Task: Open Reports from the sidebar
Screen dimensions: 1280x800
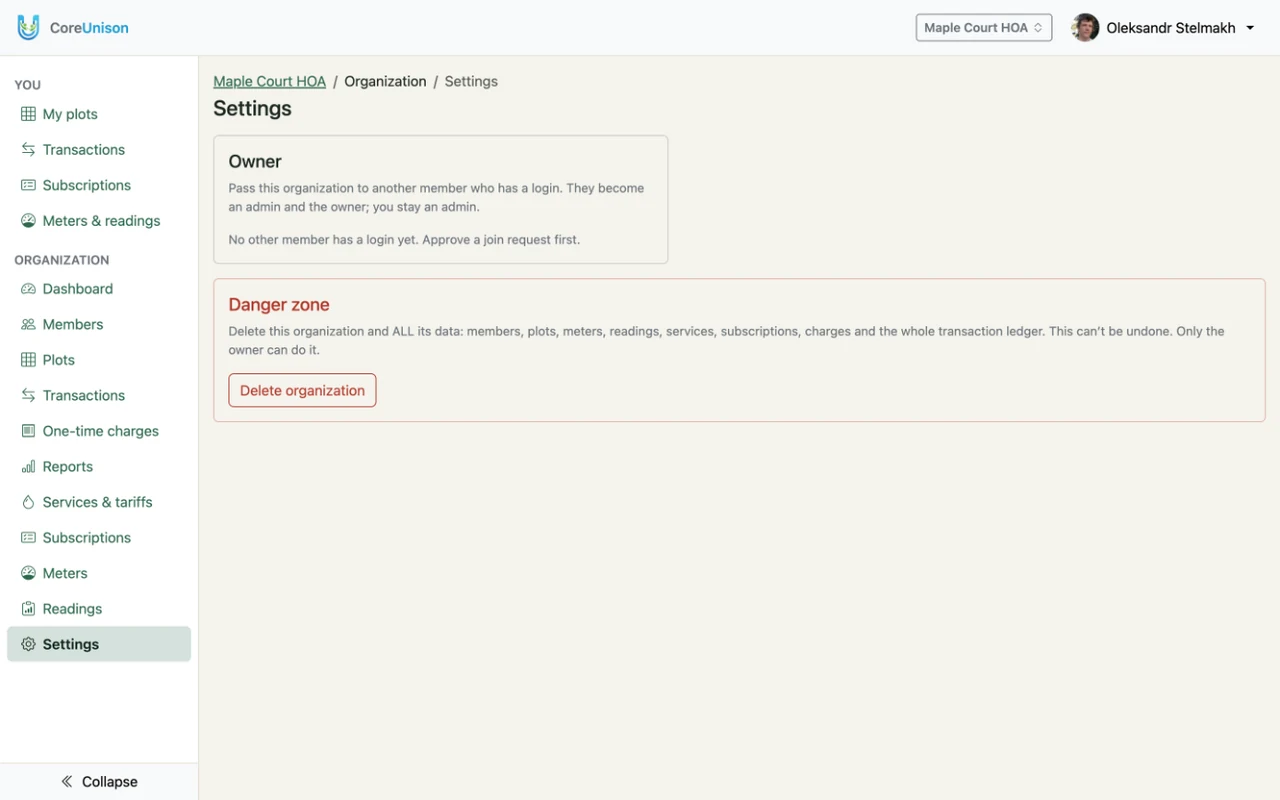Action: point(99,467)
